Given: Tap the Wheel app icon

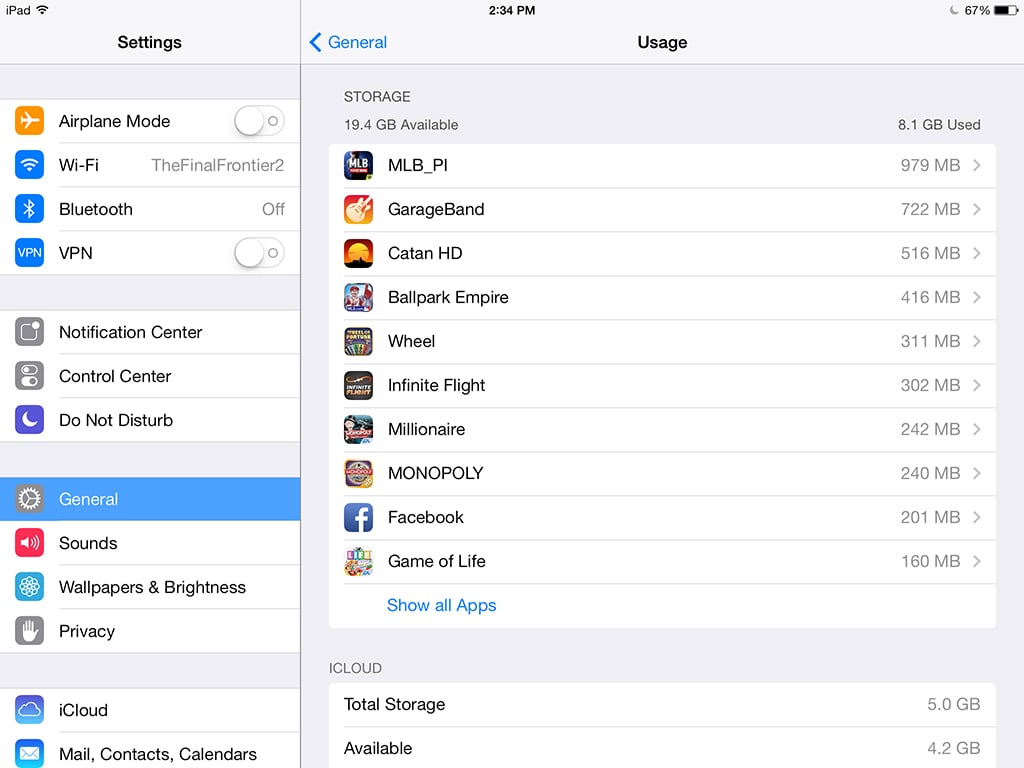Looking at the screenshot, I should 359,341.
